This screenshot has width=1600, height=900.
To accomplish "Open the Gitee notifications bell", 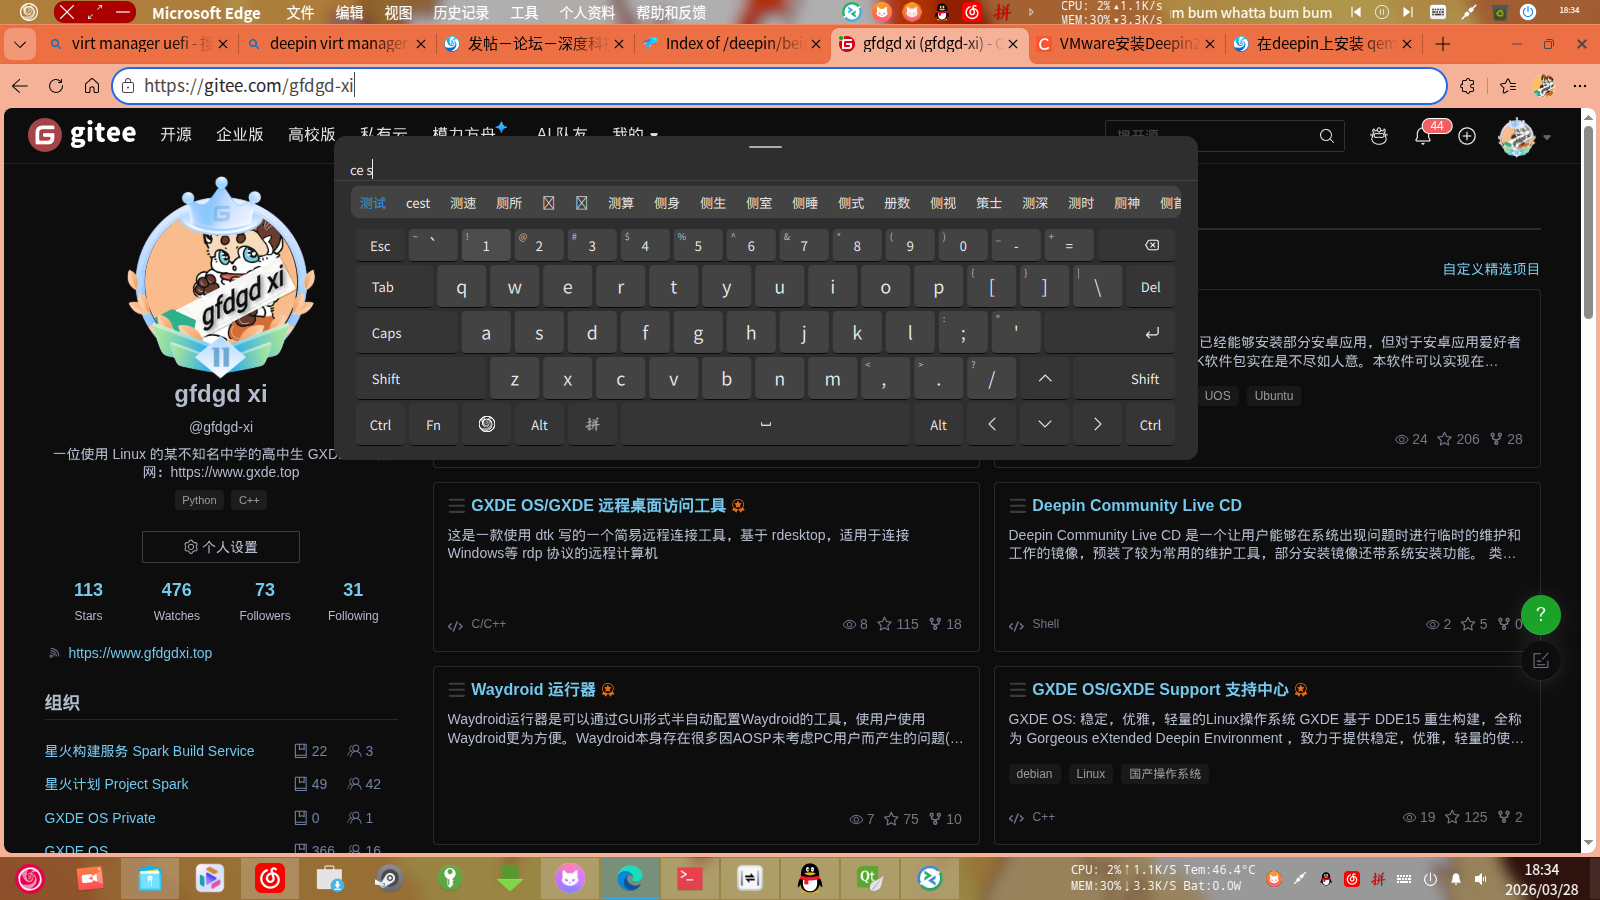I will (x=1423, y=136).
